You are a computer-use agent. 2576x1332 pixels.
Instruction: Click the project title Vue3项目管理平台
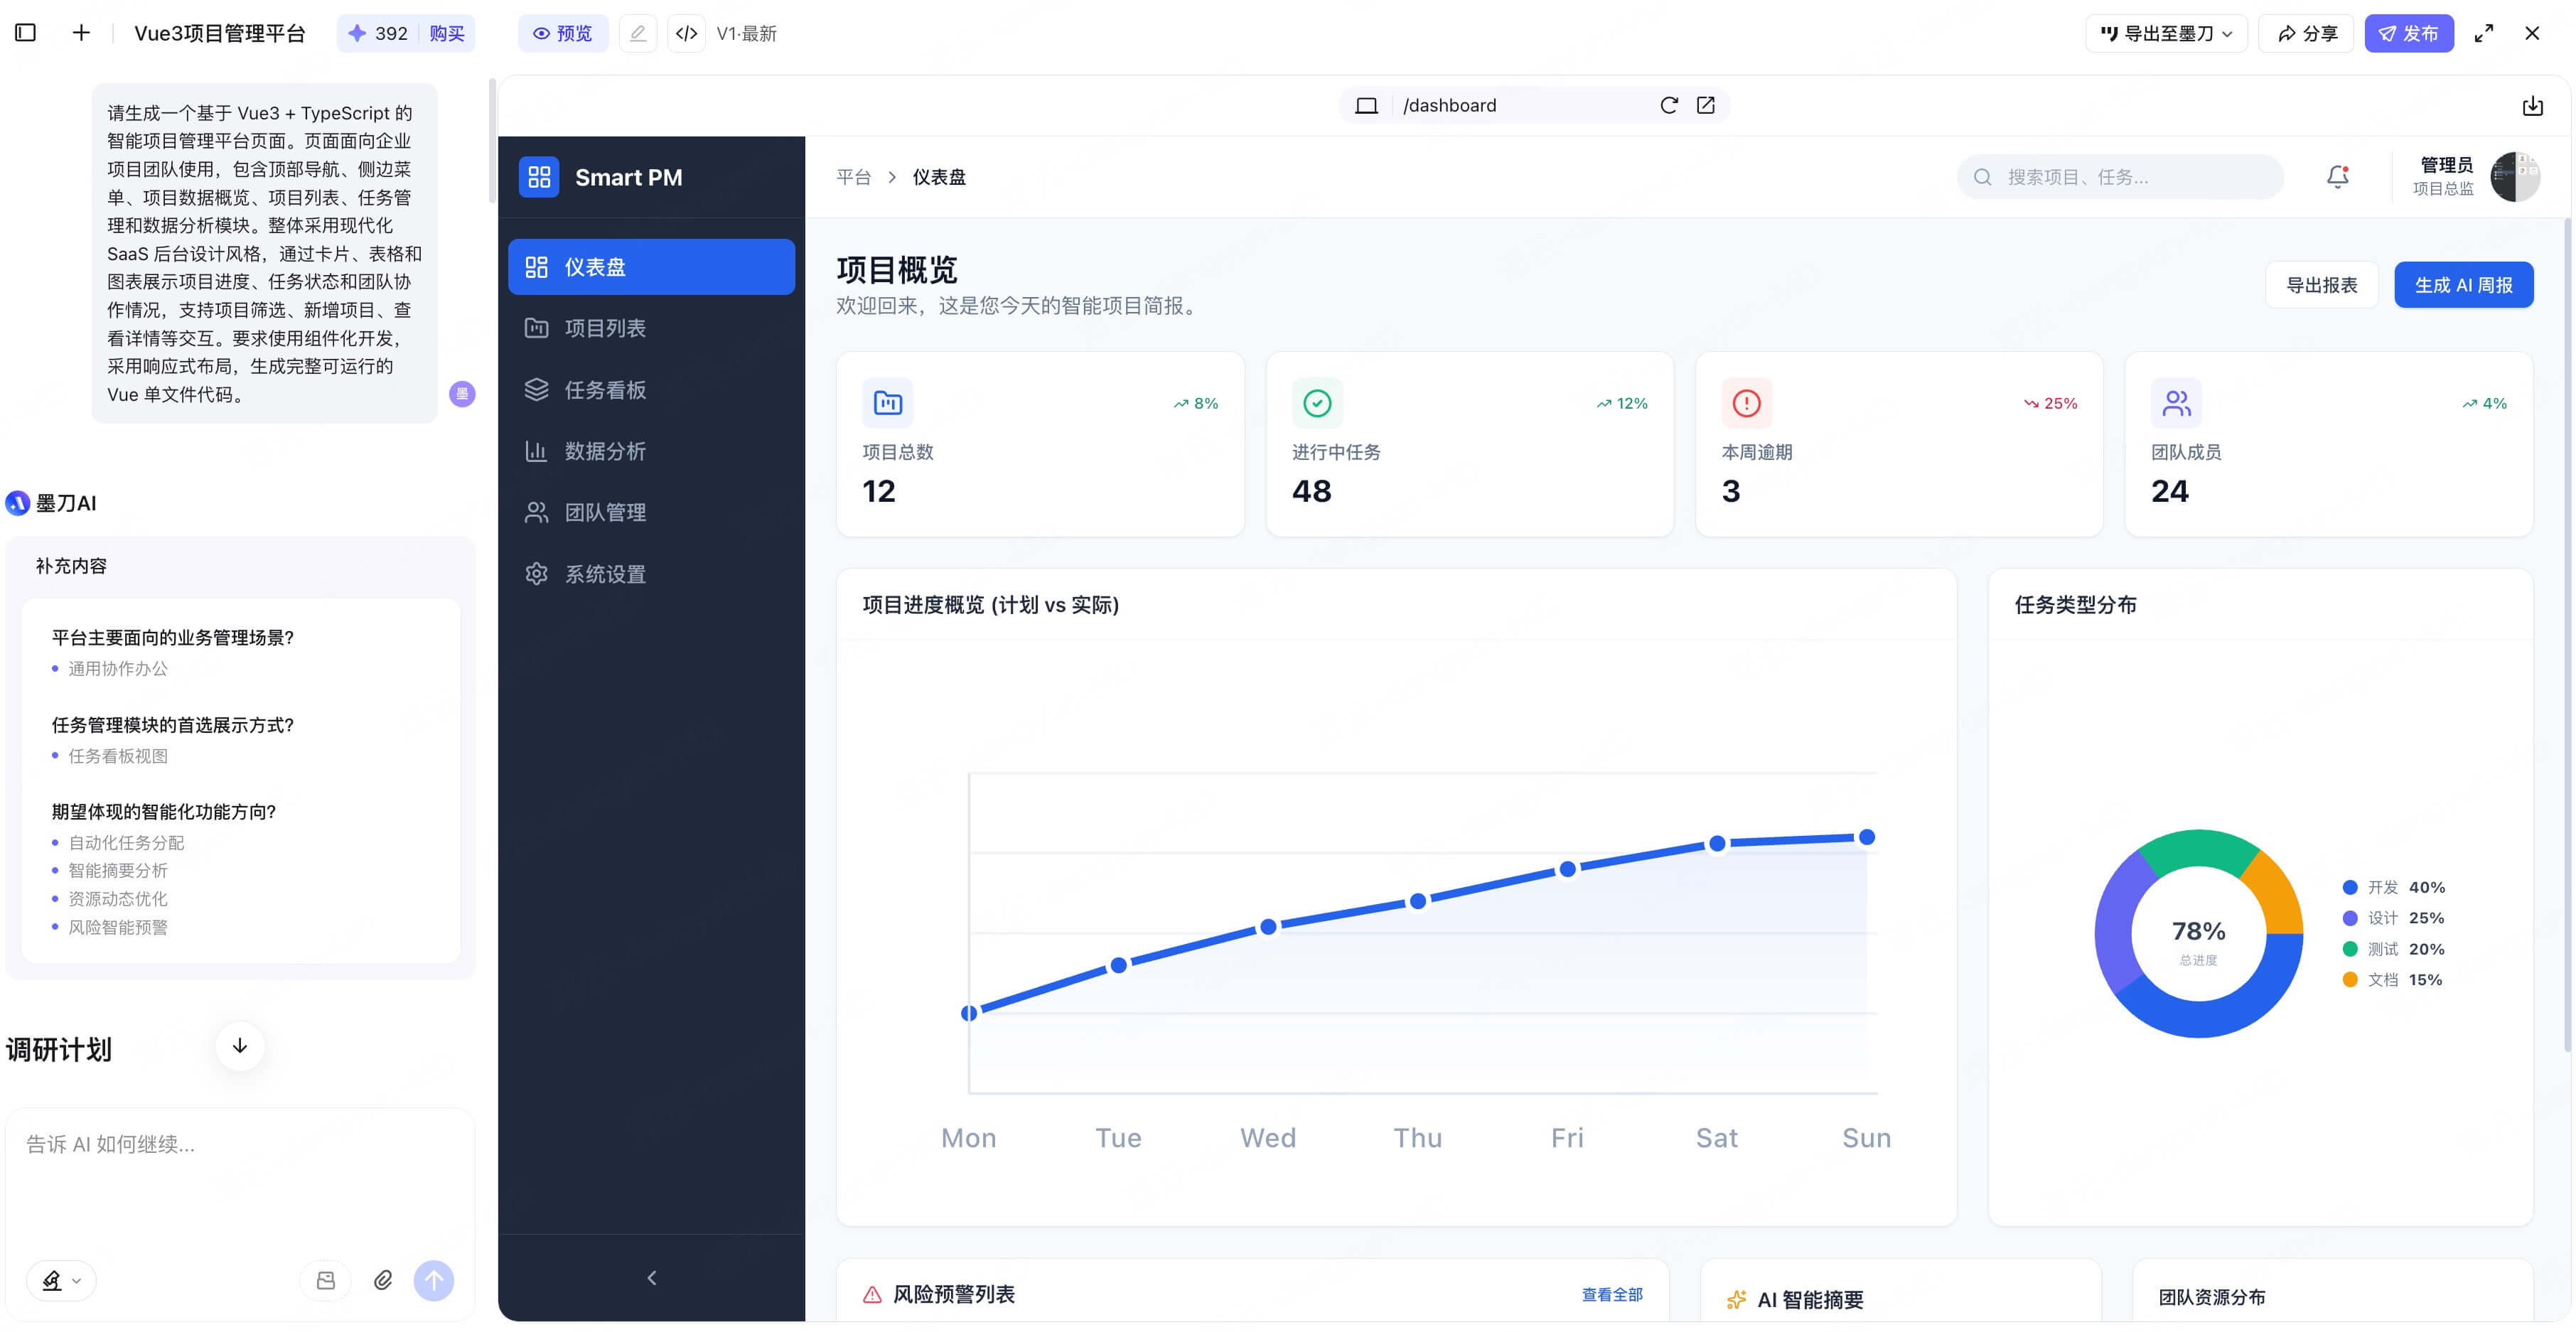coord(220,33)
